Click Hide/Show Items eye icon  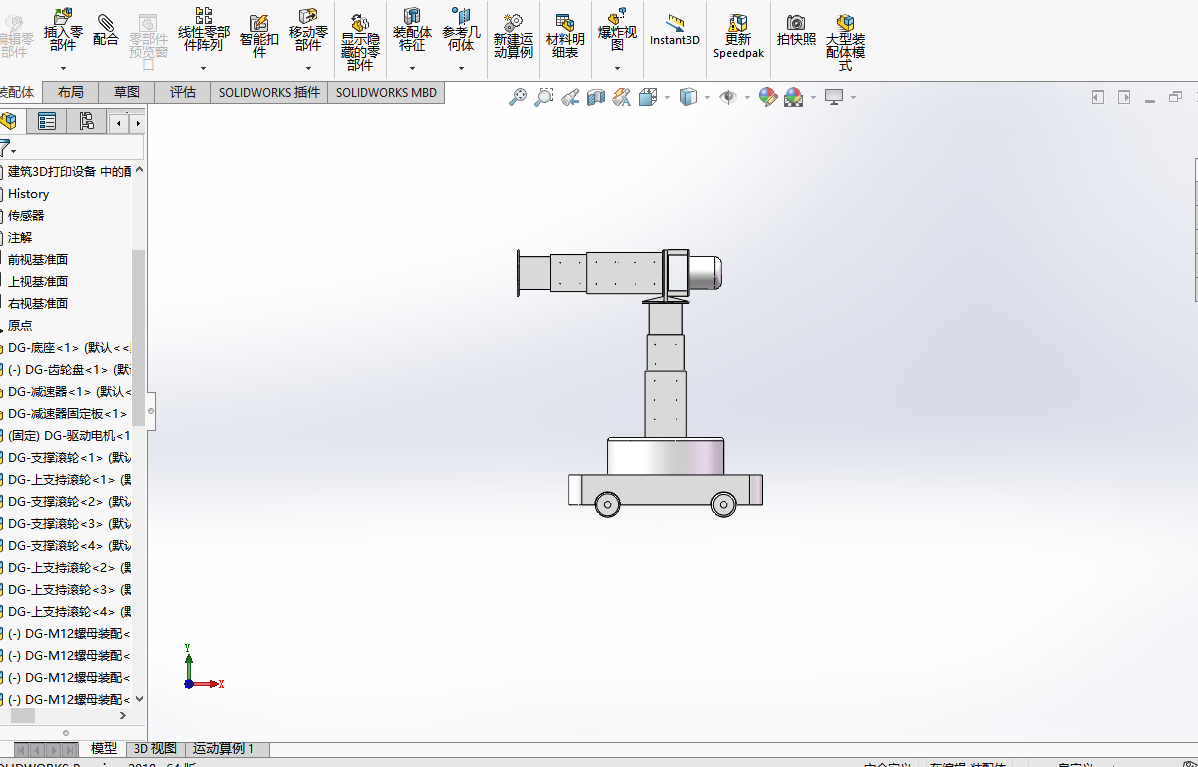click(728, 97)
